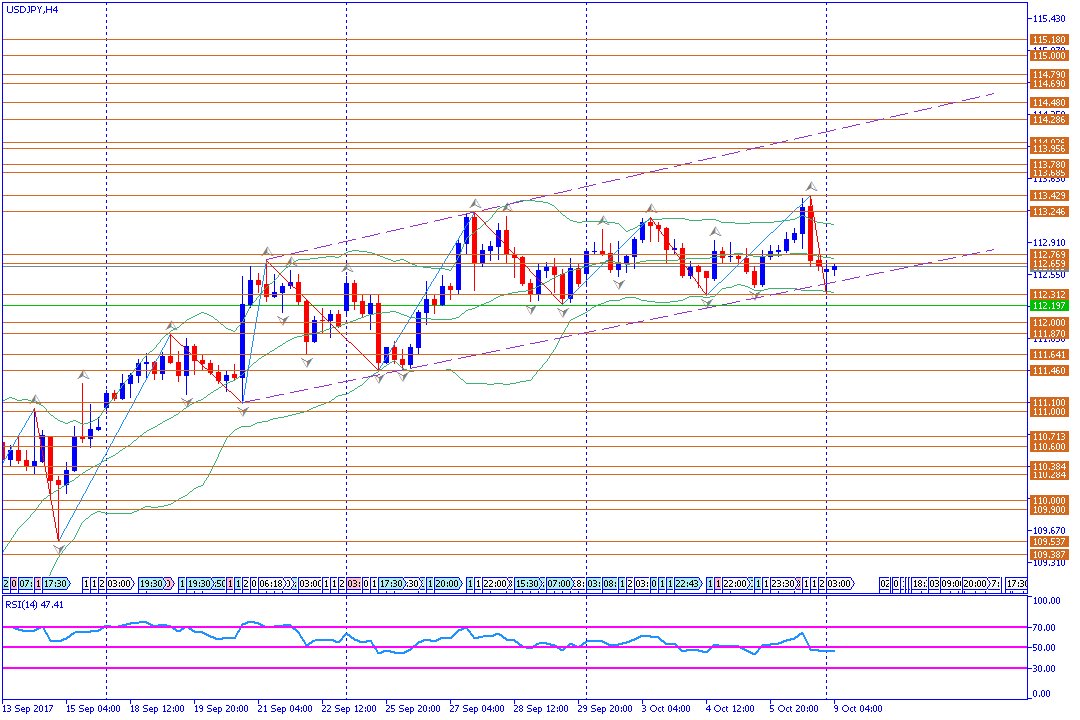
Task: Select the 110.384 price level label
Action: tap(1049, 466)
